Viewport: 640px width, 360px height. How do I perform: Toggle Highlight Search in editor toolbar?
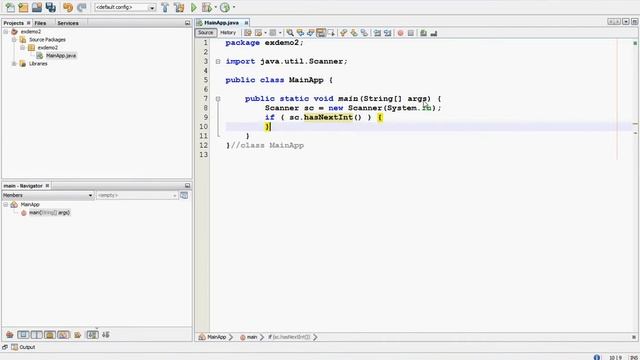pos(321,33)
